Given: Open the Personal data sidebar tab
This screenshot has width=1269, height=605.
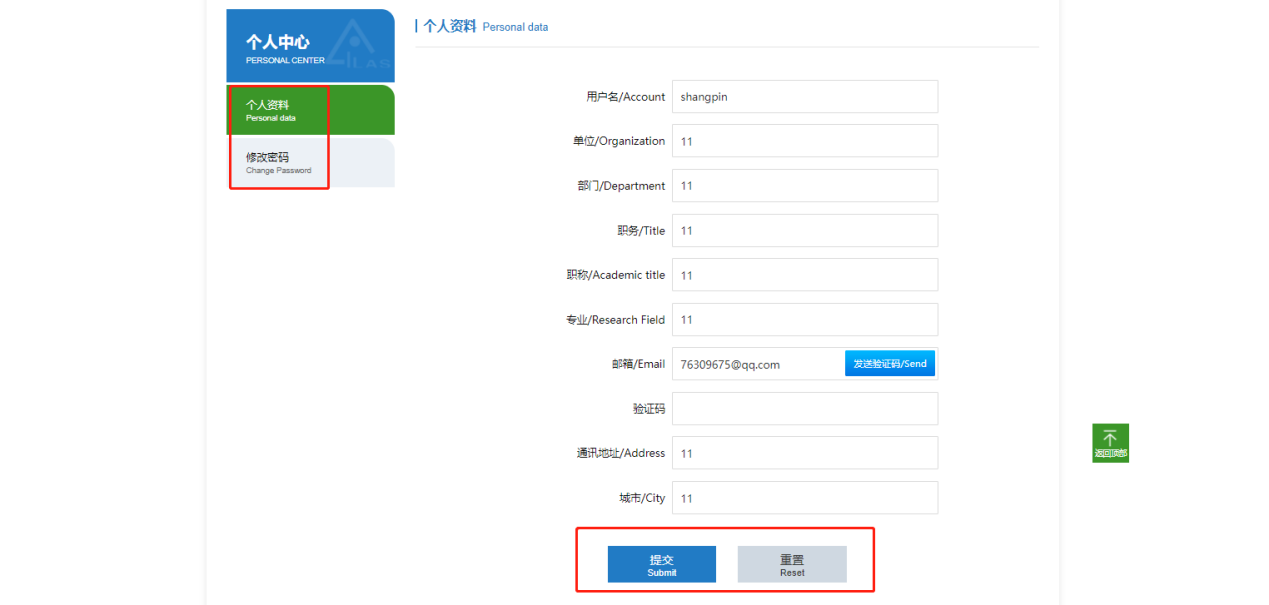Looking at the screenshot, I should click(x=310, y=110).
